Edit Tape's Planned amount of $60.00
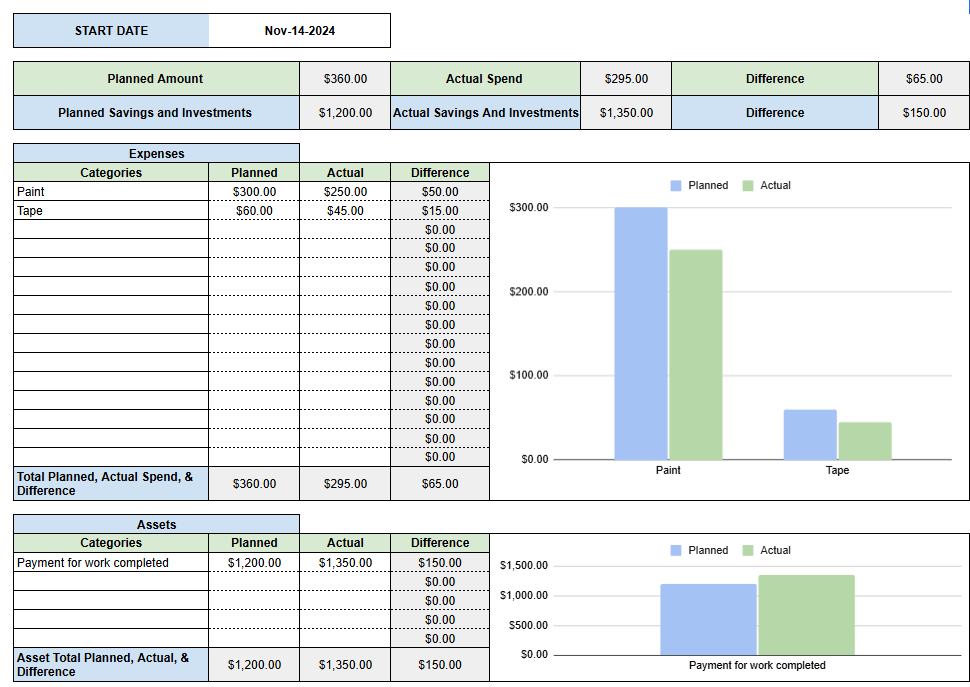 click(254, 210)
